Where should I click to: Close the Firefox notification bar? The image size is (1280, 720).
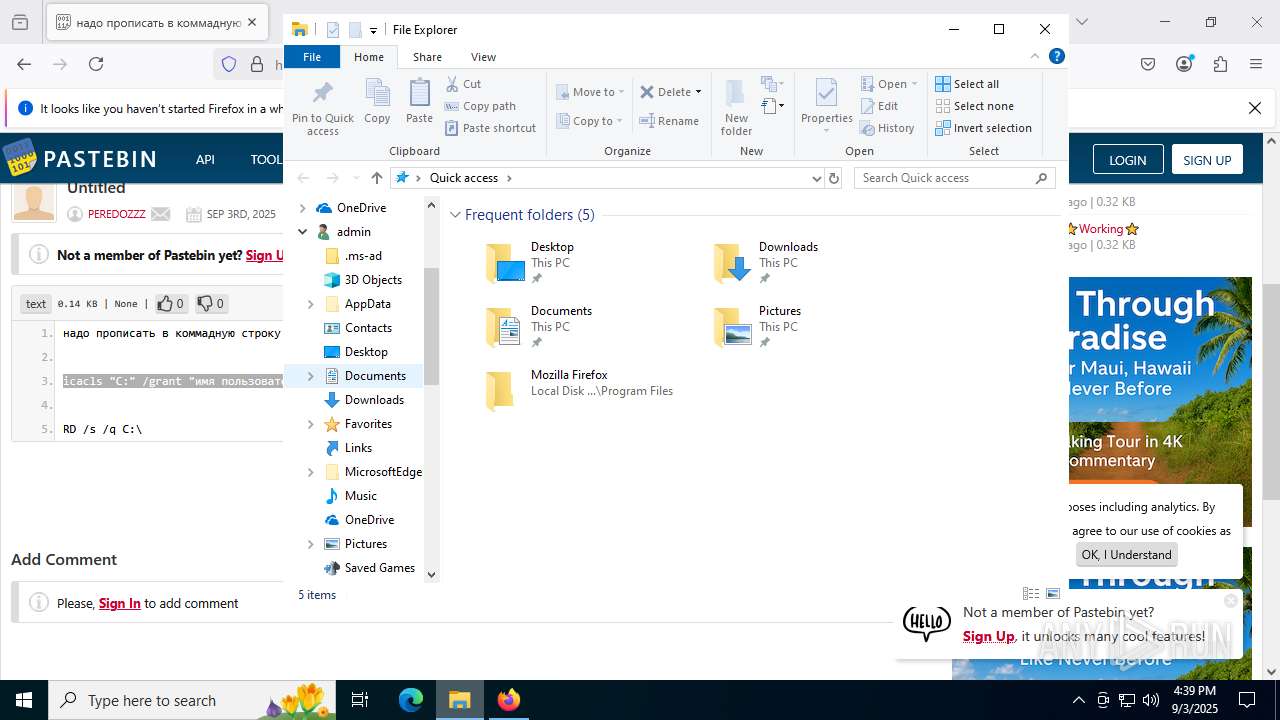tap(1255, 108)
